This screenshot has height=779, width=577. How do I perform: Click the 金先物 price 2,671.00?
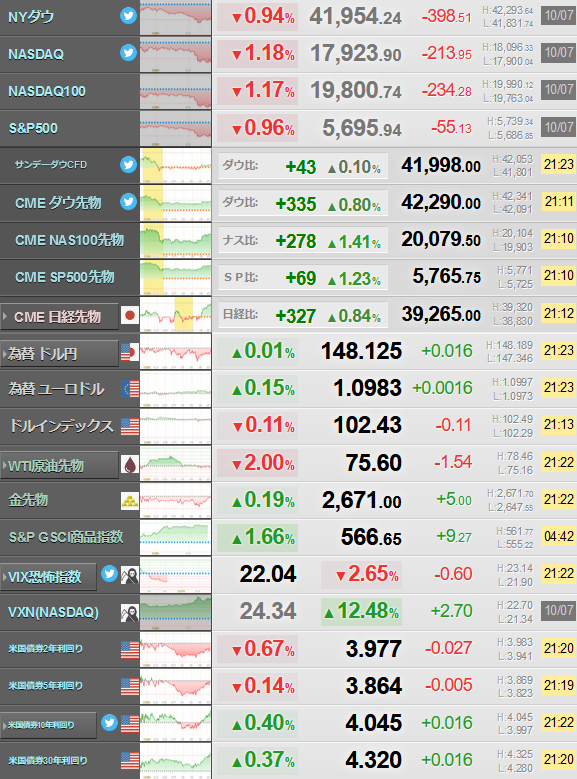362,500
